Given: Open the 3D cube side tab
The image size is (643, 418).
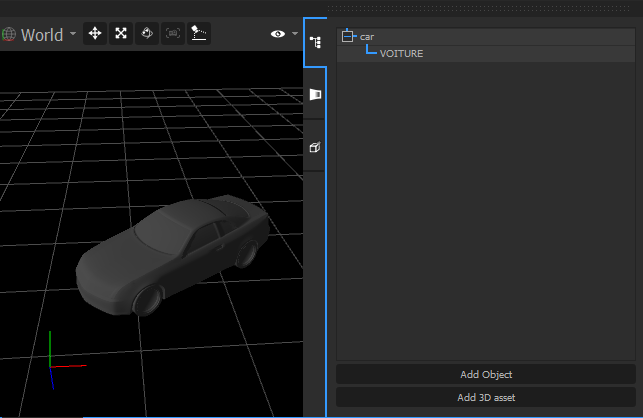Looking at the screenshot, I should 315,147.
